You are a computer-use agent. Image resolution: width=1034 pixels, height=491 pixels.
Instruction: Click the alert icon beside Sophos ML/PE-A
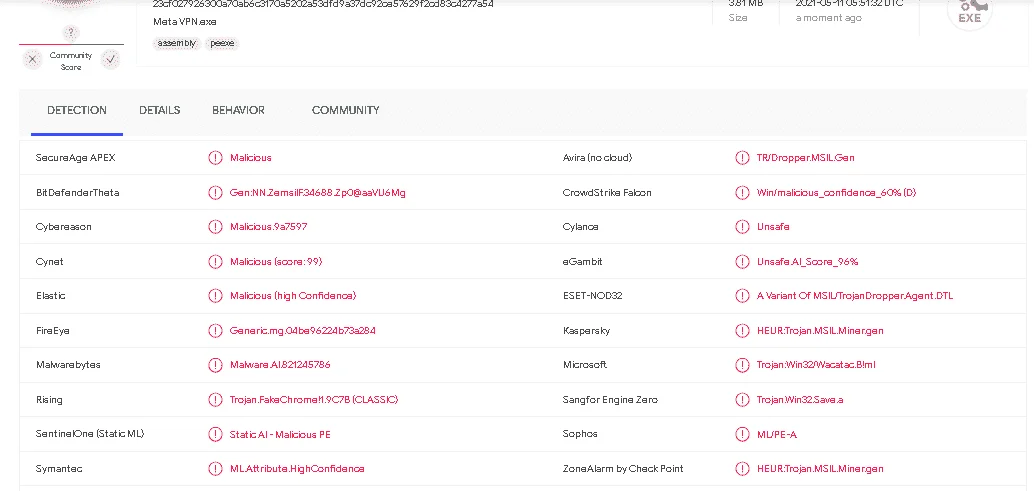pyautogui.click(x=743, y=434)
